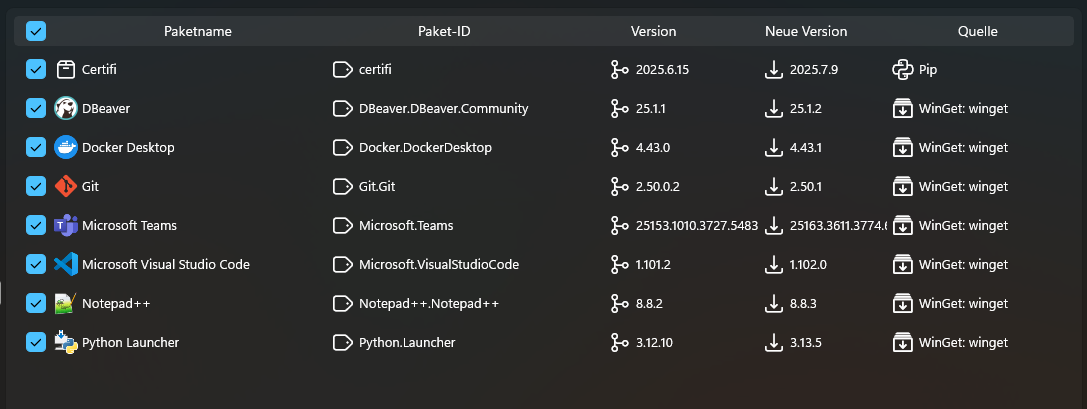Viewport: 1087px width, 409px height.
Task: Click the Pip source icon for Certifi
Action: [901, 70]
